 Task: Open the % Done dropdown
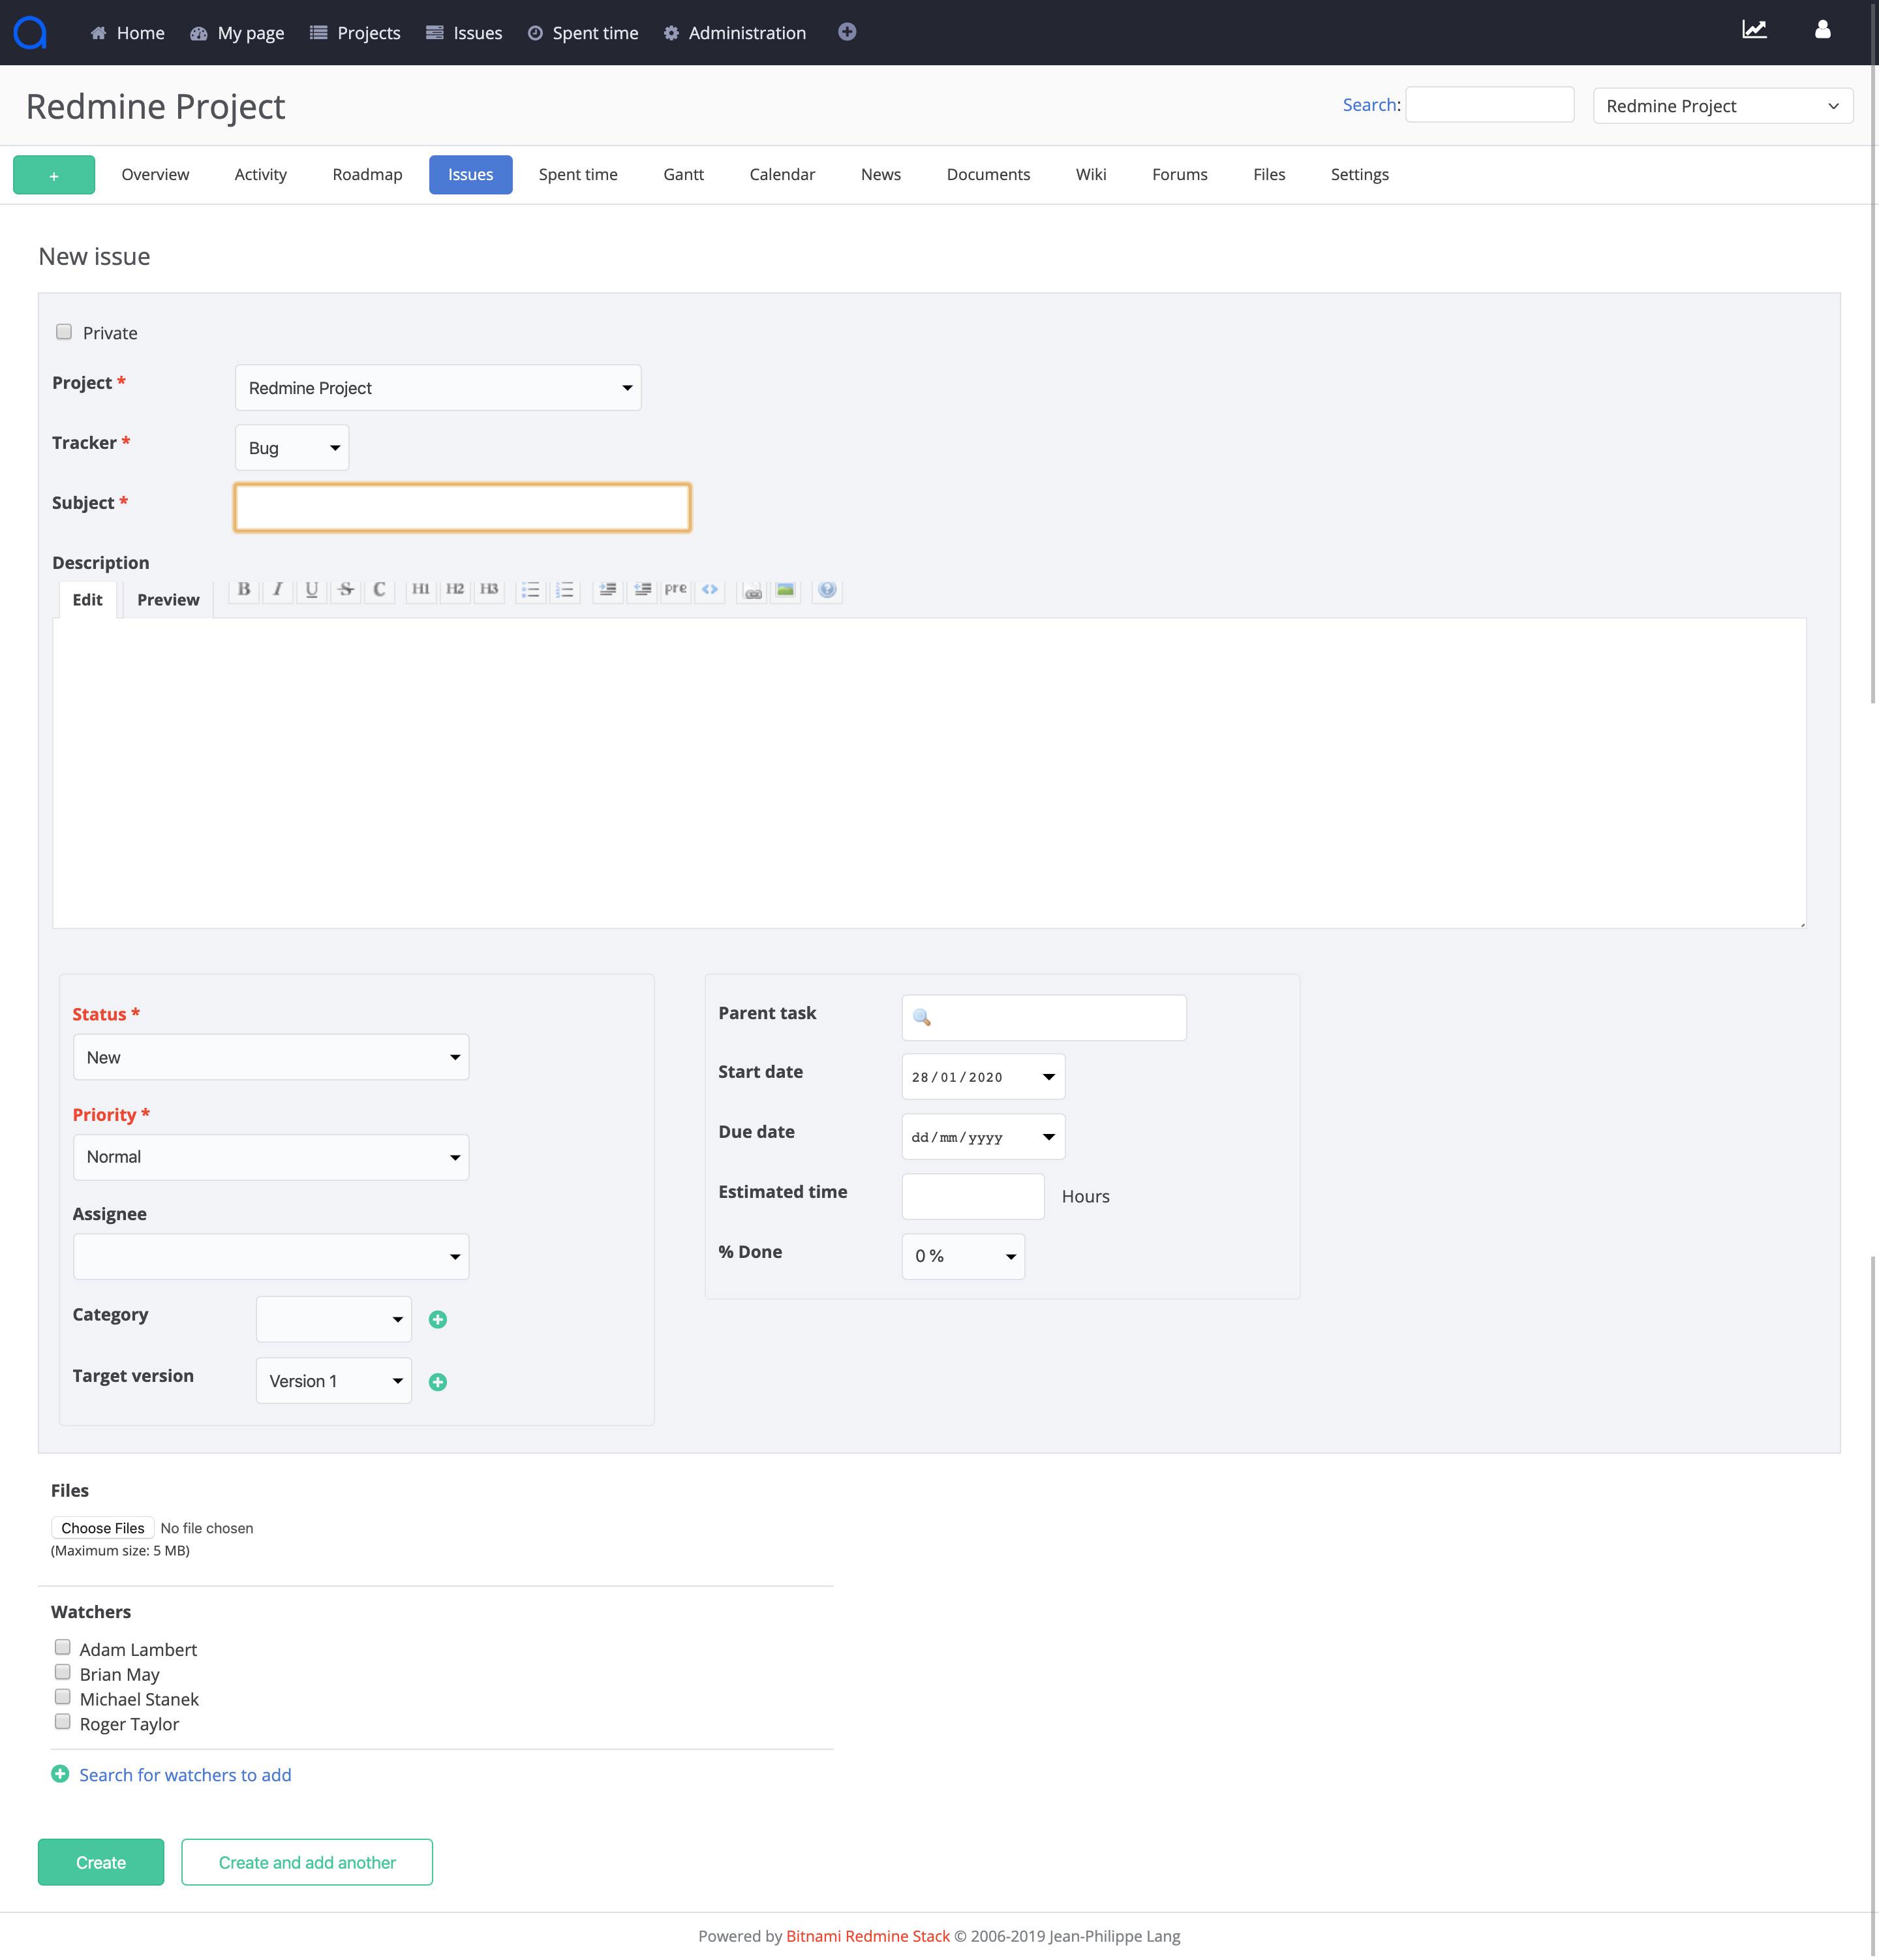click(963, 1257)
